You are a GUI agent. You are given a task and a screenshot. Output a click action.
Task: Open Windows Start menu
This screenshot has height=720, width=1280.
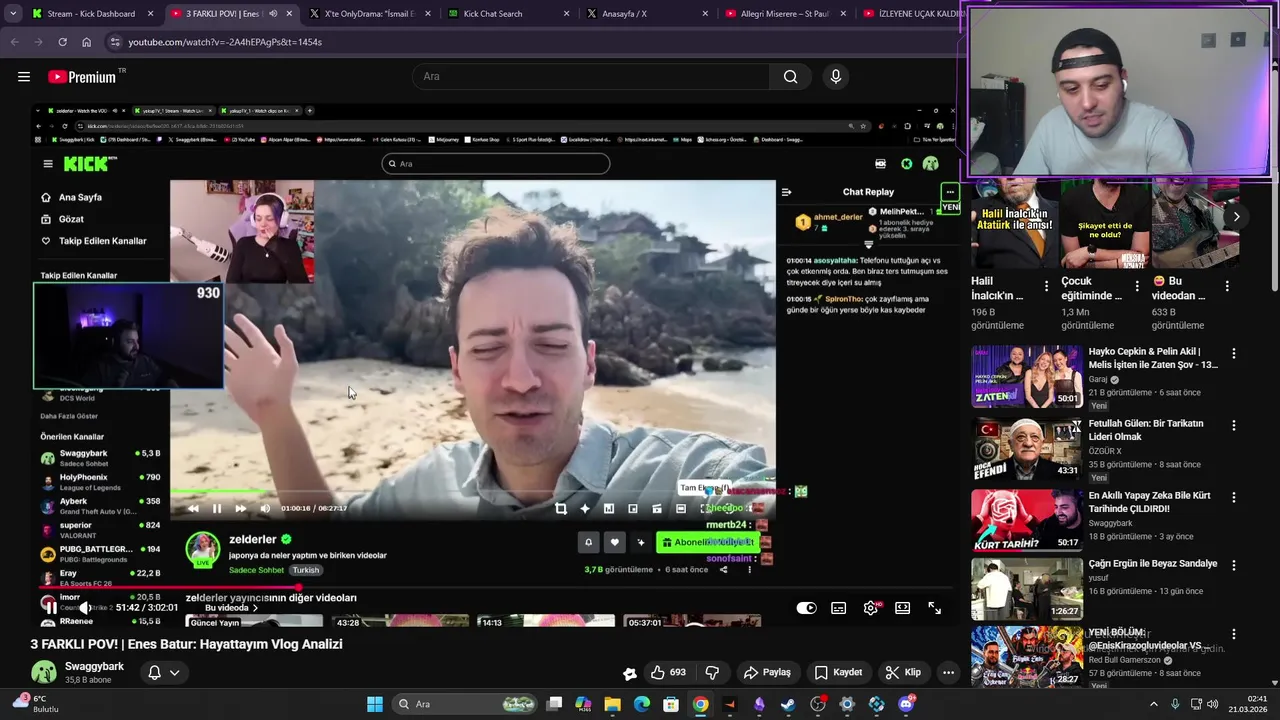pyautogui.click(x=375, y=704)
